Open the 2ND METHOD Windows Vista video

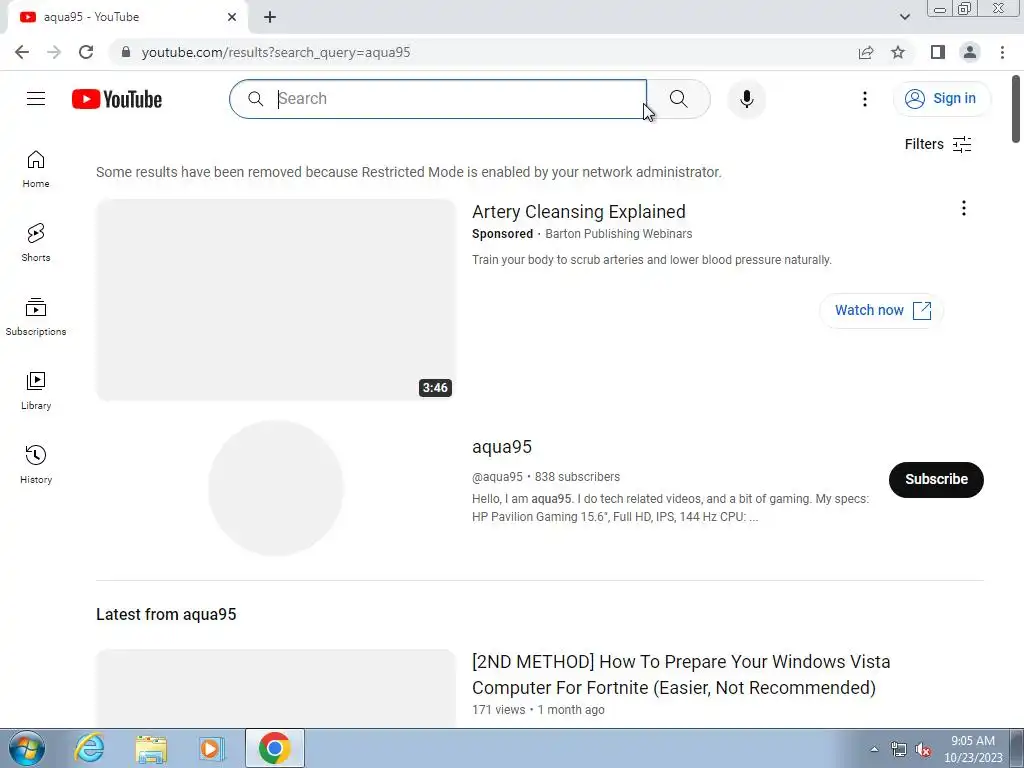tap(681, 675)
